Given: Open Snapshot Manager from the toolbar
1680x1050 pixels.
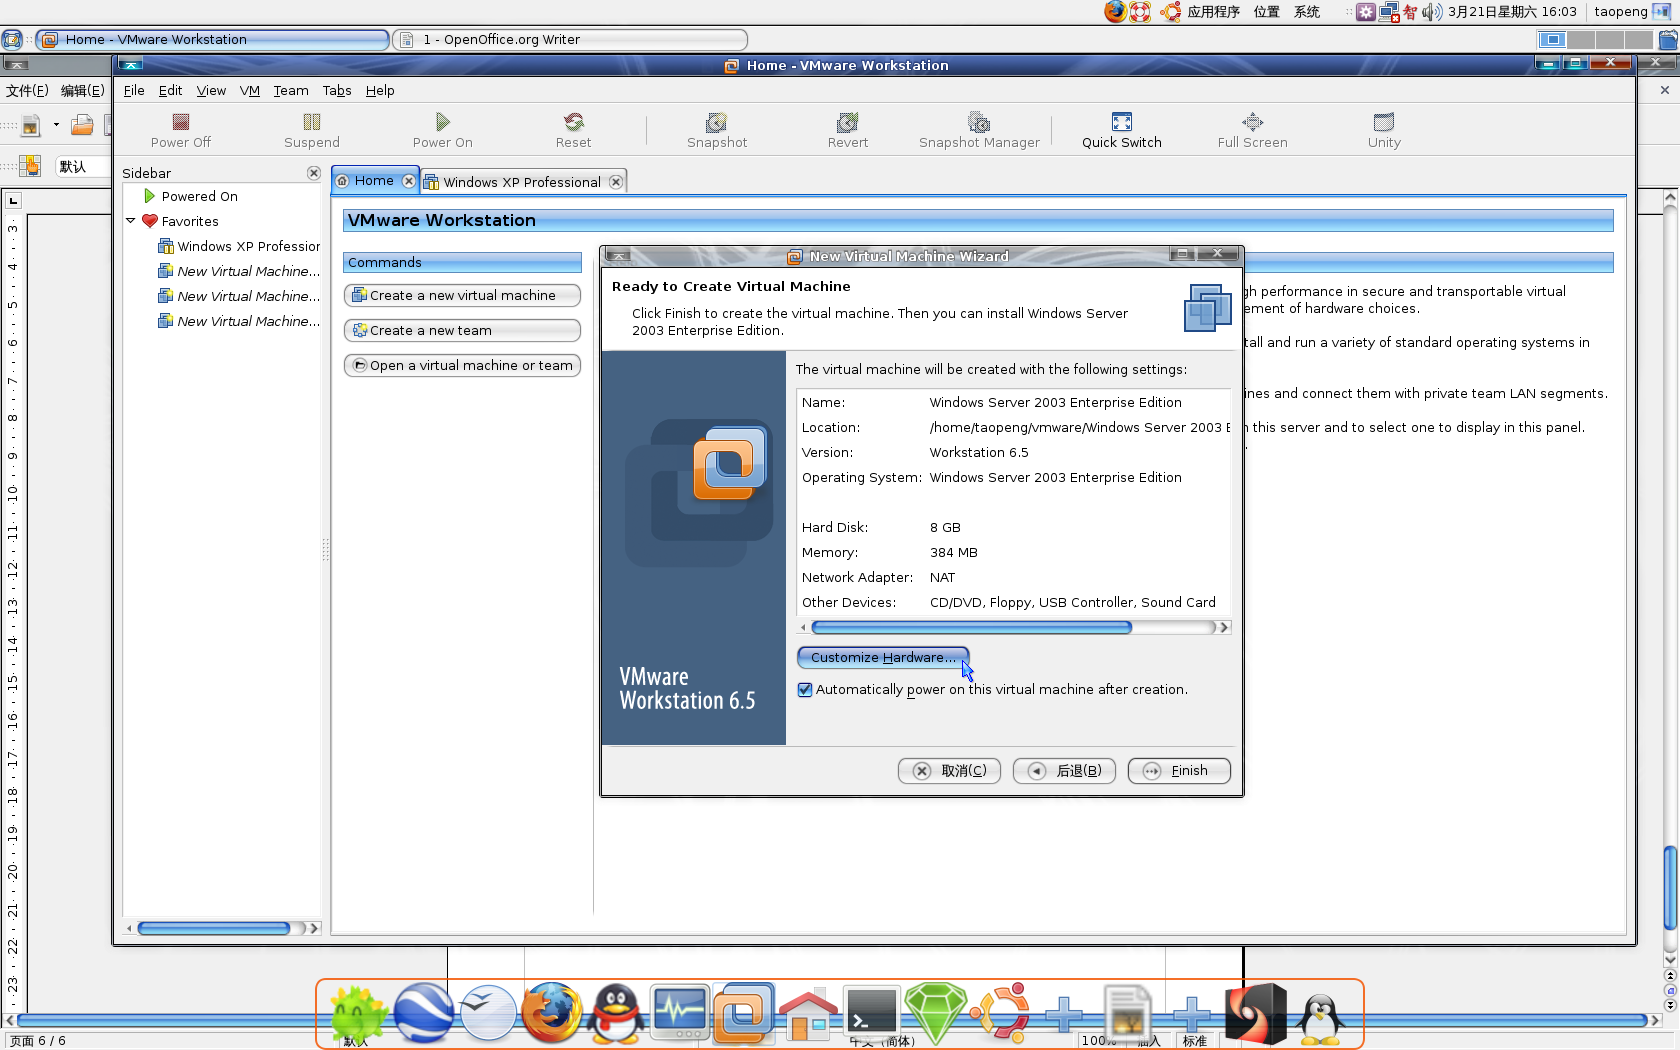Looking at the screenshot, I should coord(980,130).
